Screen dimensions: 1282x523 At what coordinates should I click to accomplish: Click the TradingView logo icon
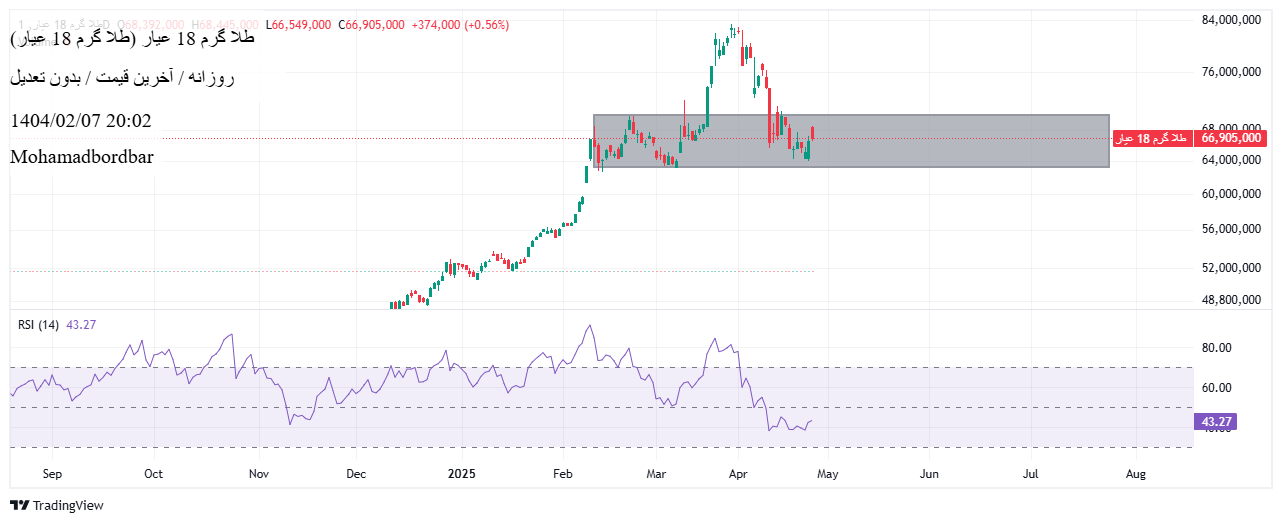(x=19, y=505)
